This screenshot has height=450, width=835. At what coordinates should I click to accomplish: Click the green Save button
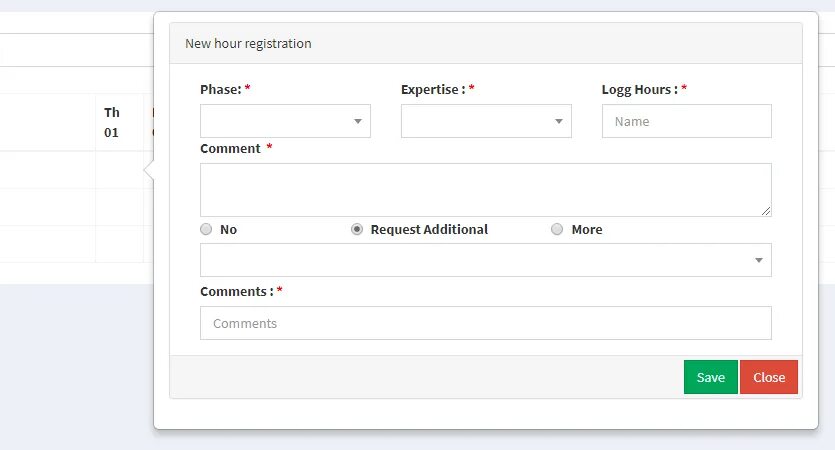pos(710,377)
